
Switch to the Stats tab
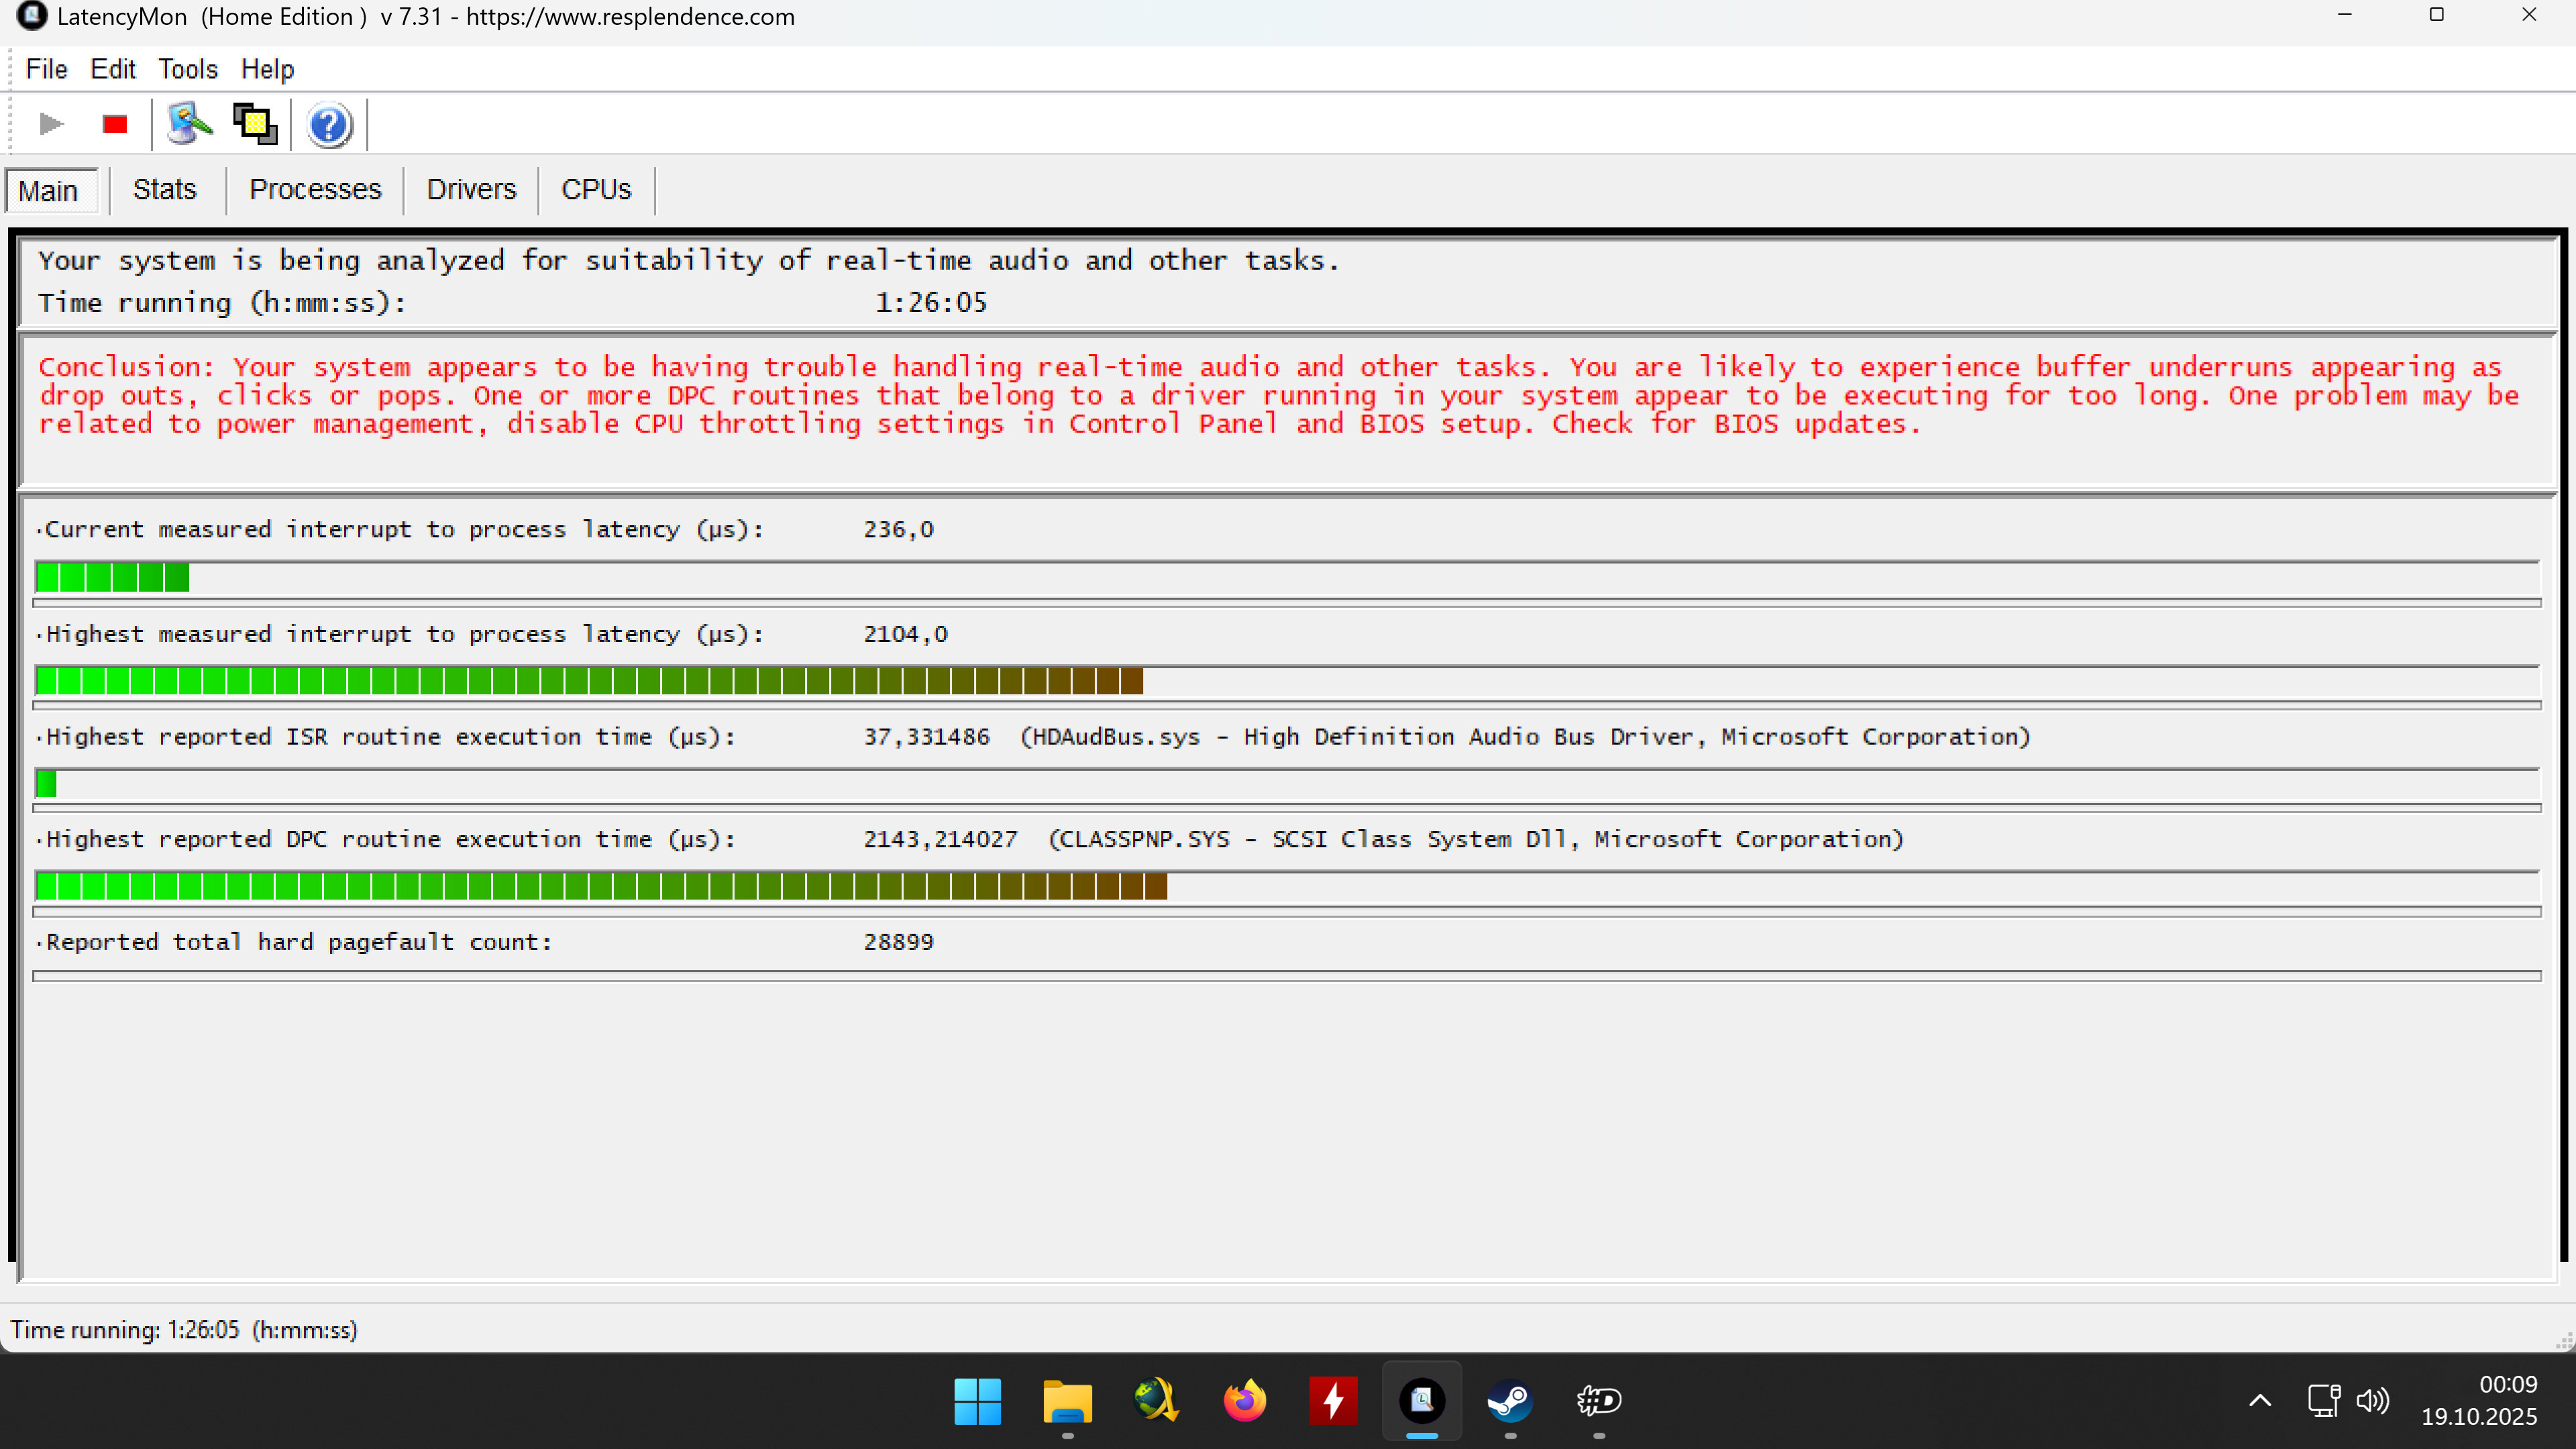(x=165, y=190)
